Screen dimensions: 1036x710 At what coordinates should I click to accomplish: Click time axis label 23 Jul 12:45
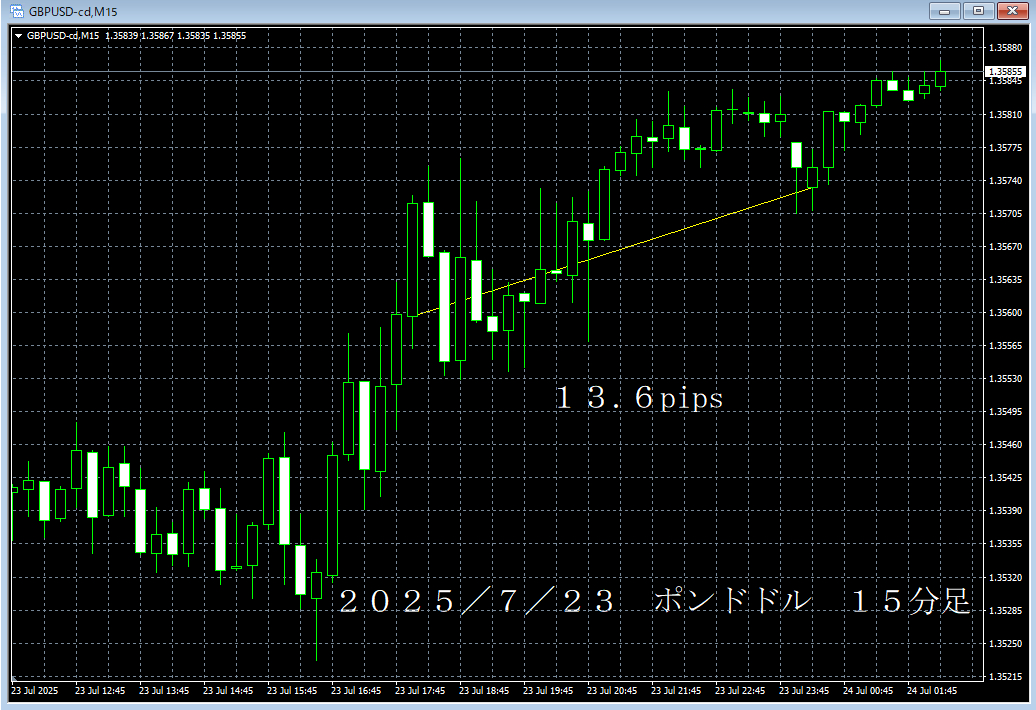(x=100, y=690)
